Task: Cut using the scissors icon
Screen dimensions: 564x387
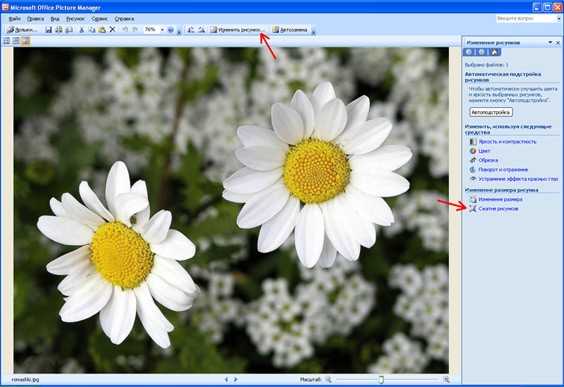Action: point(82,30)
